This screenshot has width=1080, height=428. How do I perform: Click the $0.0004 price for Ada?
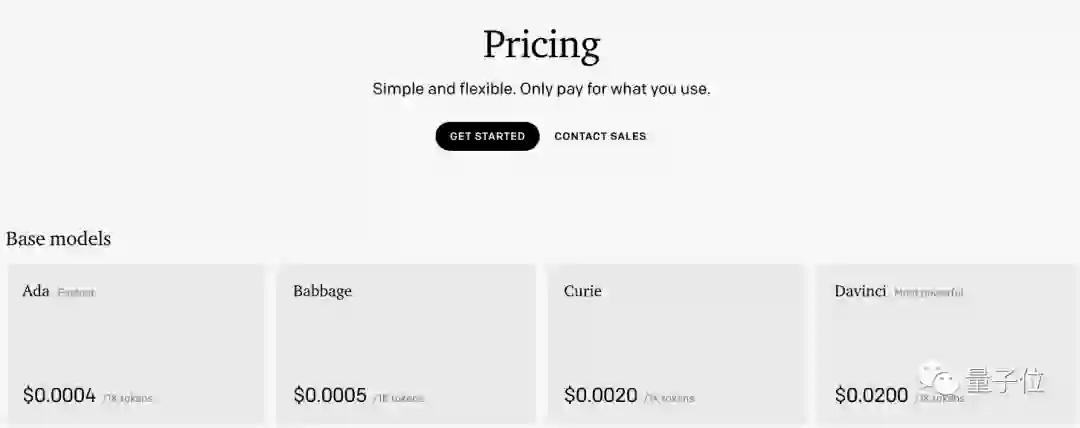[x=59, y=395]
